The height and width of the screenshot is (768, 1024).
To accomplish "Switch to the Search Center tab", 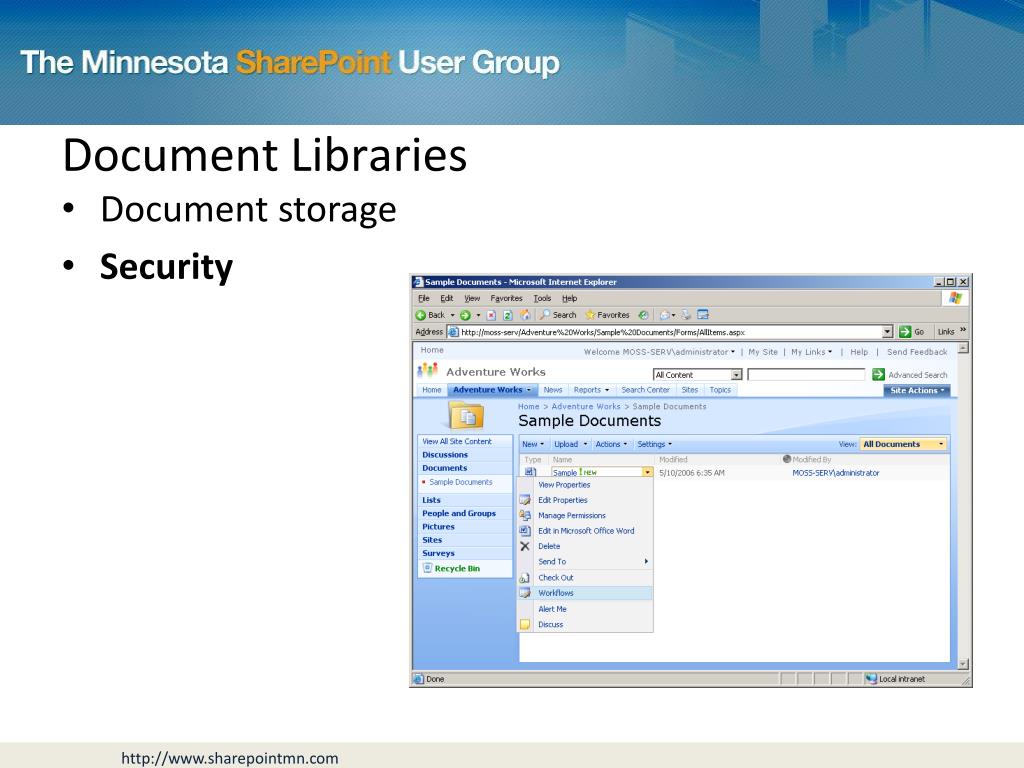I will coord(645,390).
